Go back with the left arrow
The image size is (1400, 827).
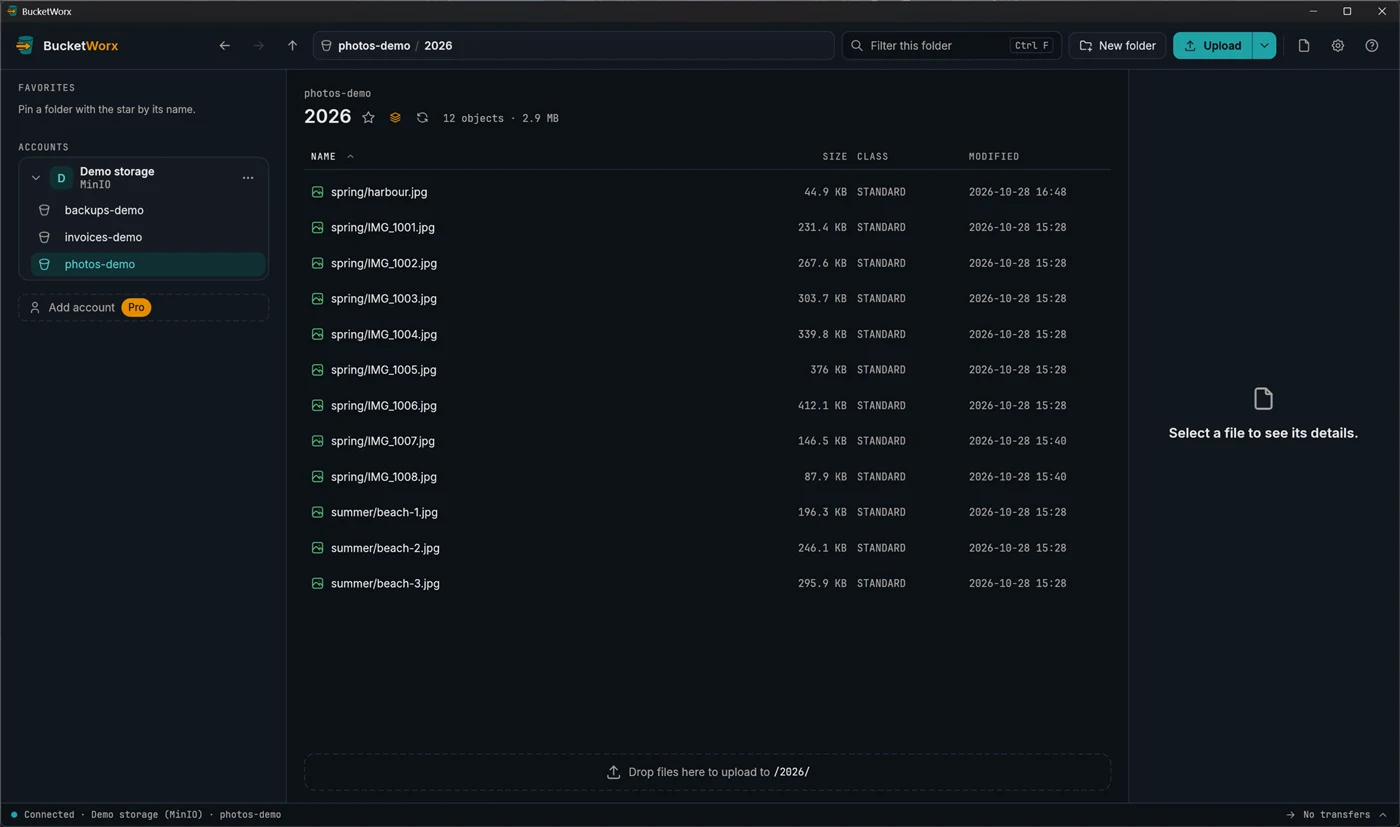[224, 45]
